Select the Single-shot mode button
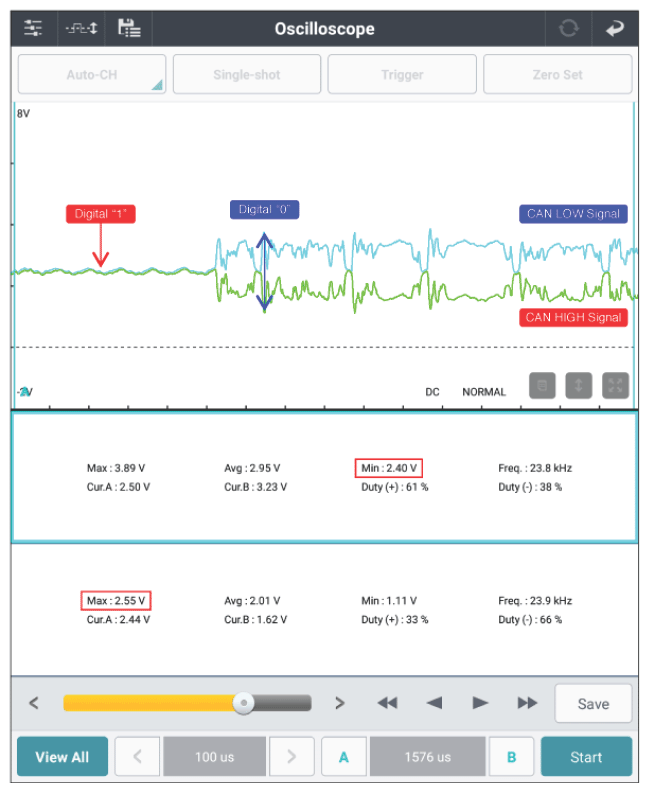The image size is (649, 792). [x=247, y=75]
